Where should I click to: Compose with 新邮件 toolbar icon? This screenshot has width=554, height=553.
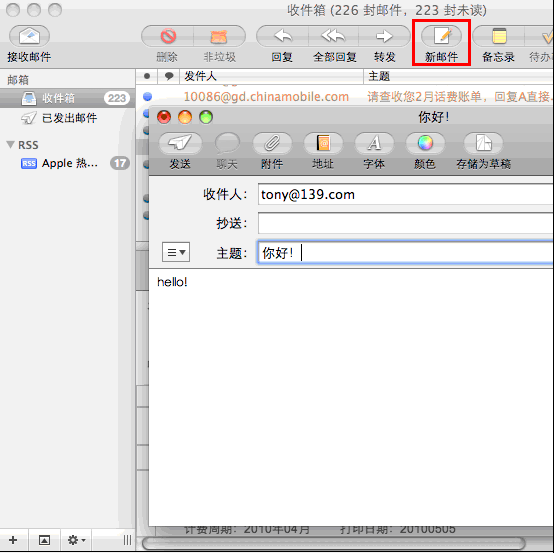click(x=441, y=36)
